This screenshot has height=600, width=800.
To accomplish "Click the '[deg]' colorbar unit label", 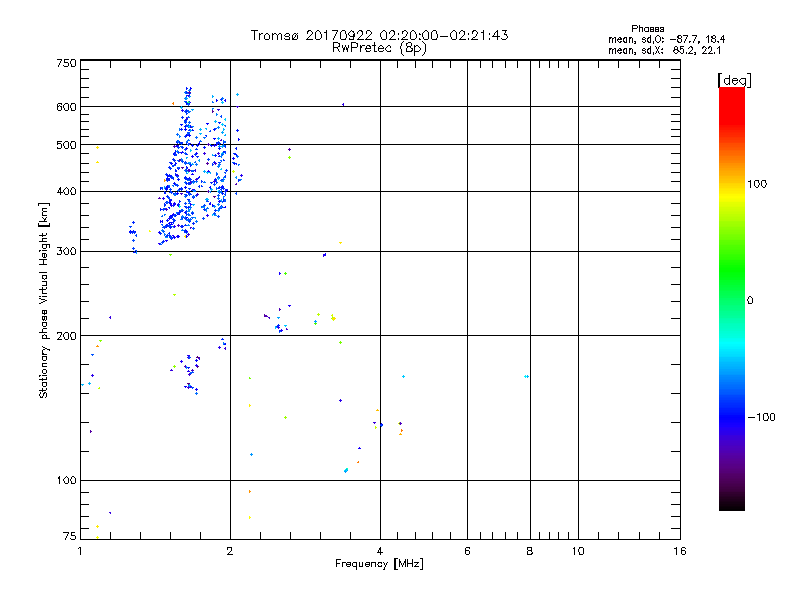I will click(x=734, y=80).
